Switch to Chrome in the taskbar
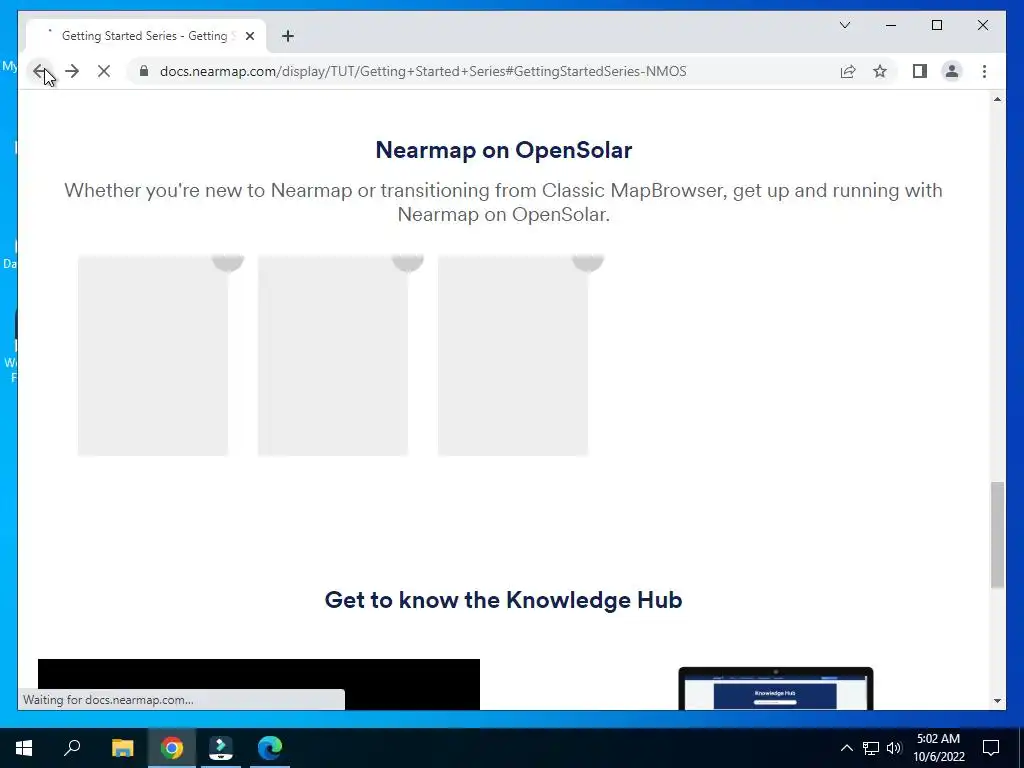The image size is (1024, 768). pyautogui.click(x=172, y=748)
